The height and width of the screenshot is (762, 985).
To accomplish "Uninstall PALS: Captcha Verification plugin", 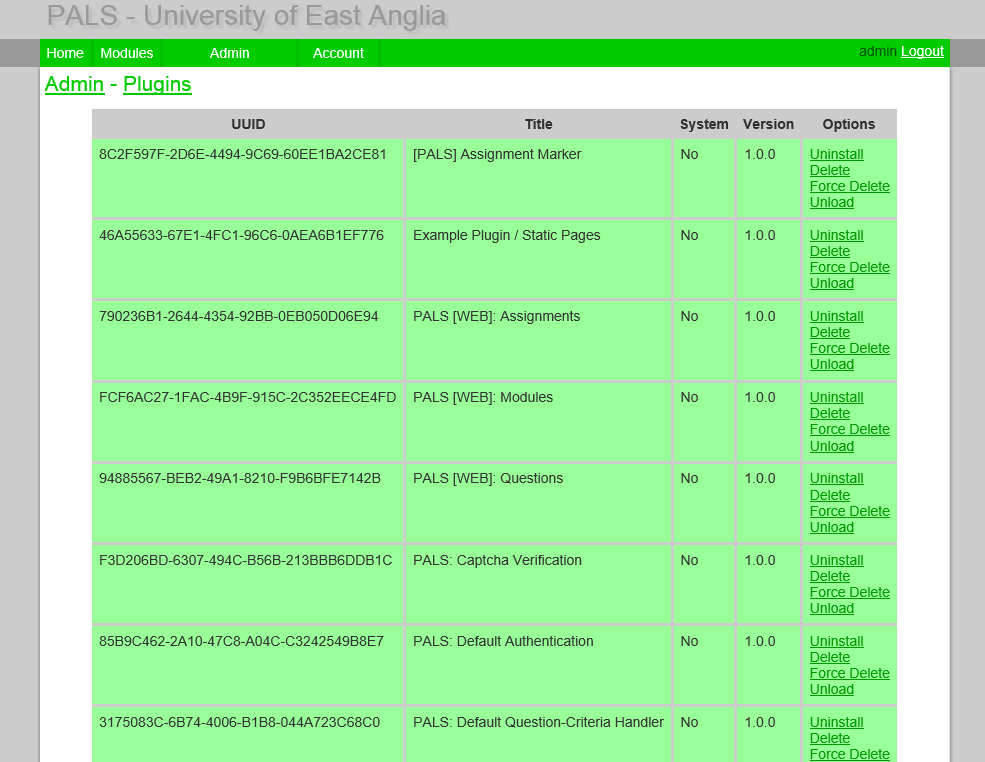I will point(836,560).
